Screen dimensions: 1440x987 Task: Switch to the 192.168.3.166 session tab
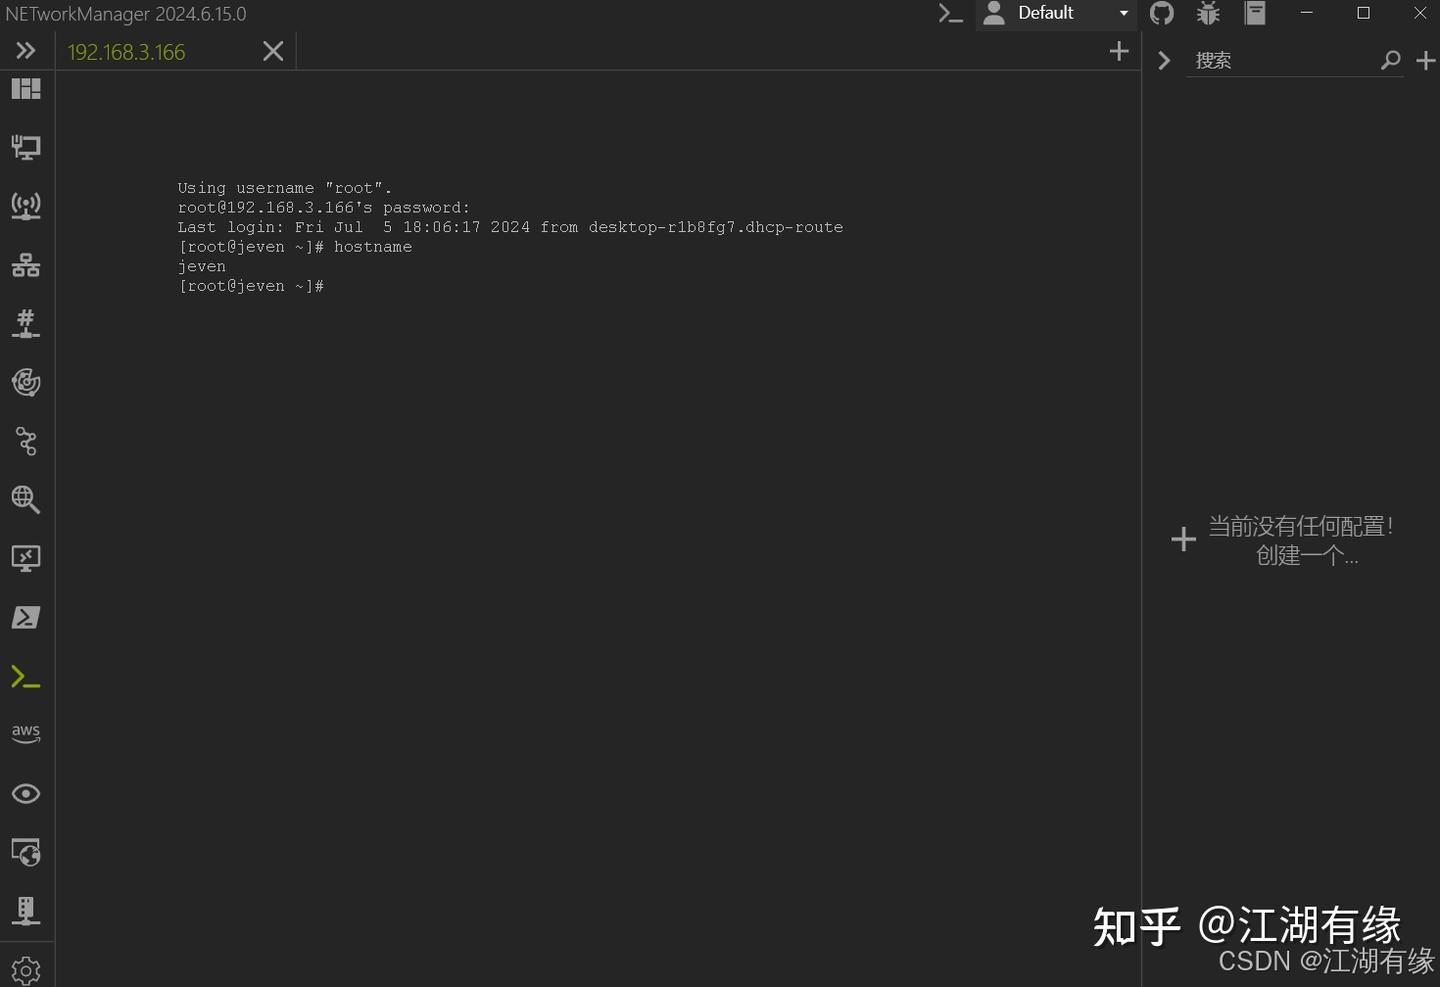click(126, 51)
